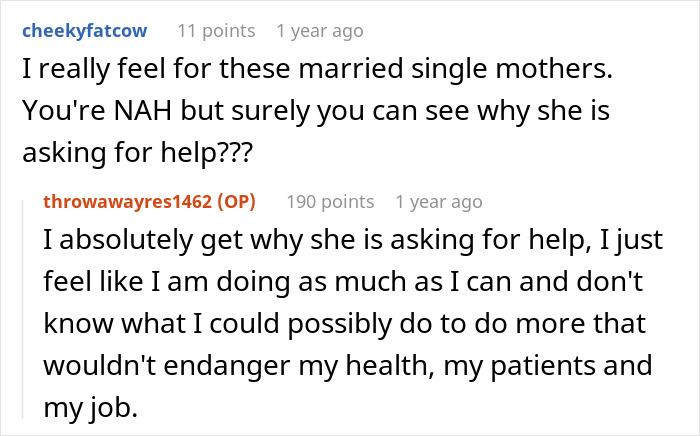The width and height of the screenshot is (700, 436).
Task: Click the (OP) tag beside throwawayres1462
Action: 236,202
